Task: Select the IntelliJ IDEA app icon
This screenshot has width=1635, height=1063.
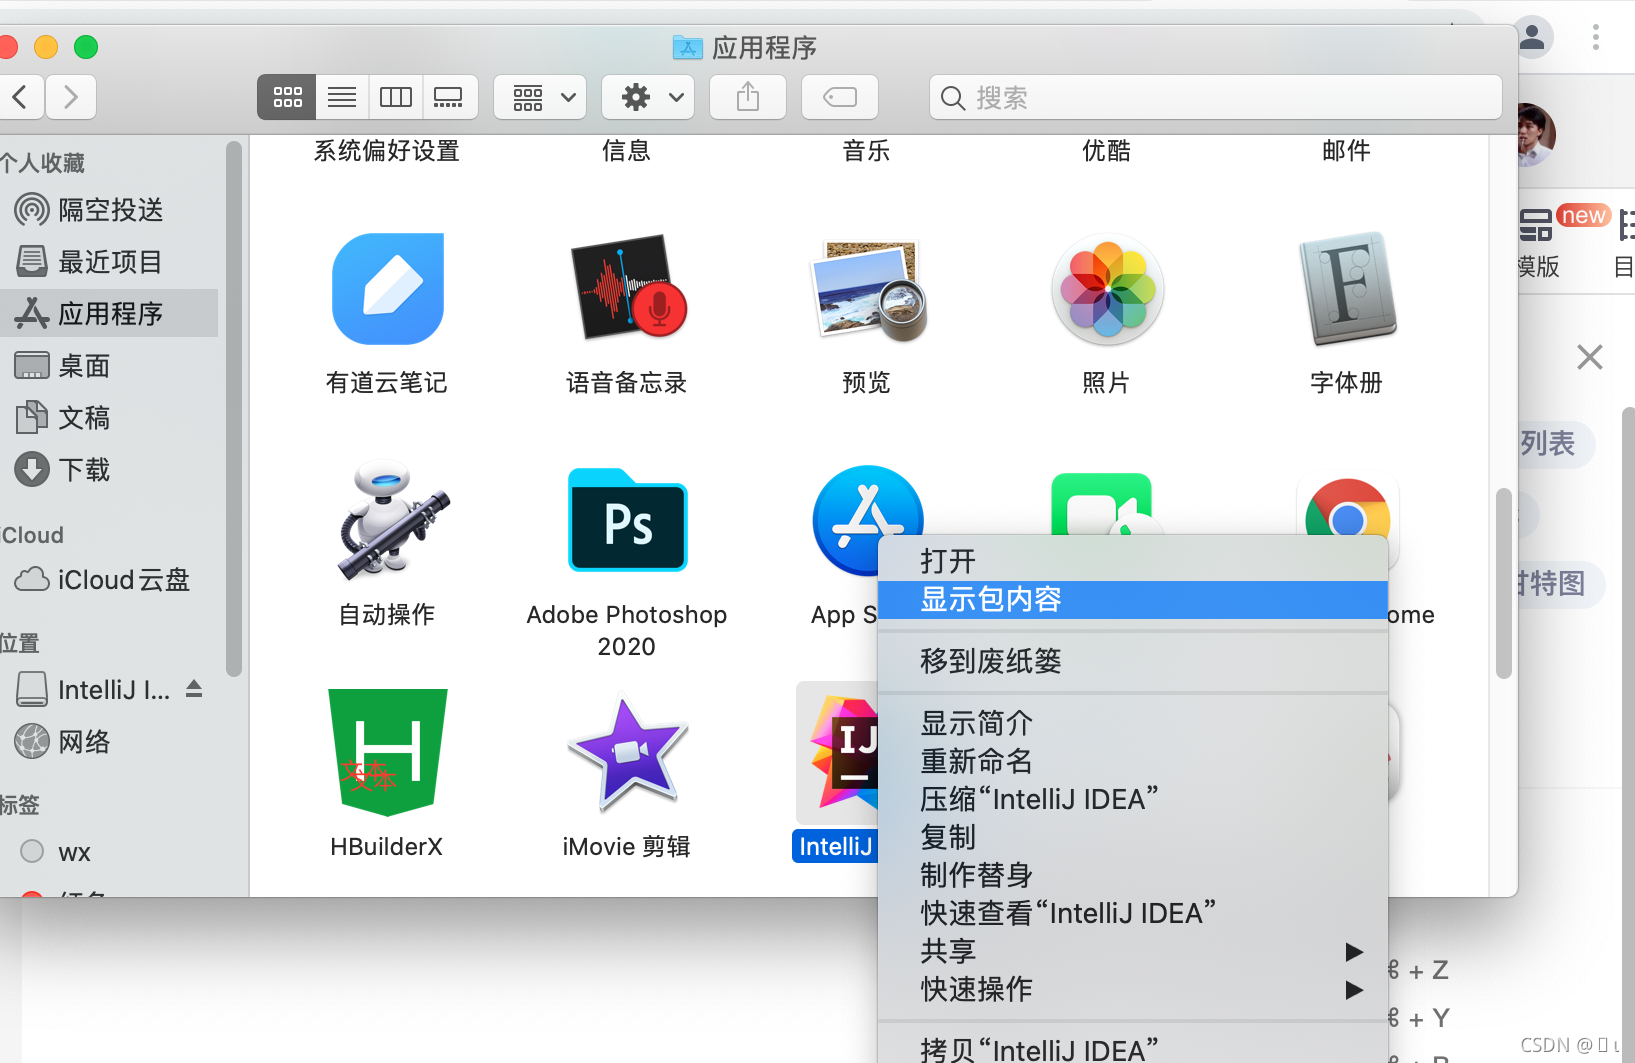Action: click(x=843, y=753)
